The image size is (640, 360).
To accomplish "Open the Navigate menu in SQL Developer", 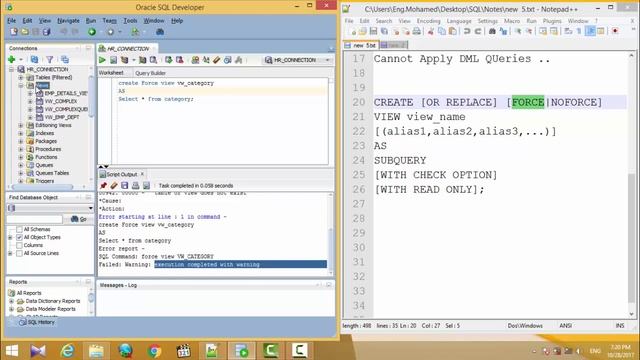I will [68, 20].
